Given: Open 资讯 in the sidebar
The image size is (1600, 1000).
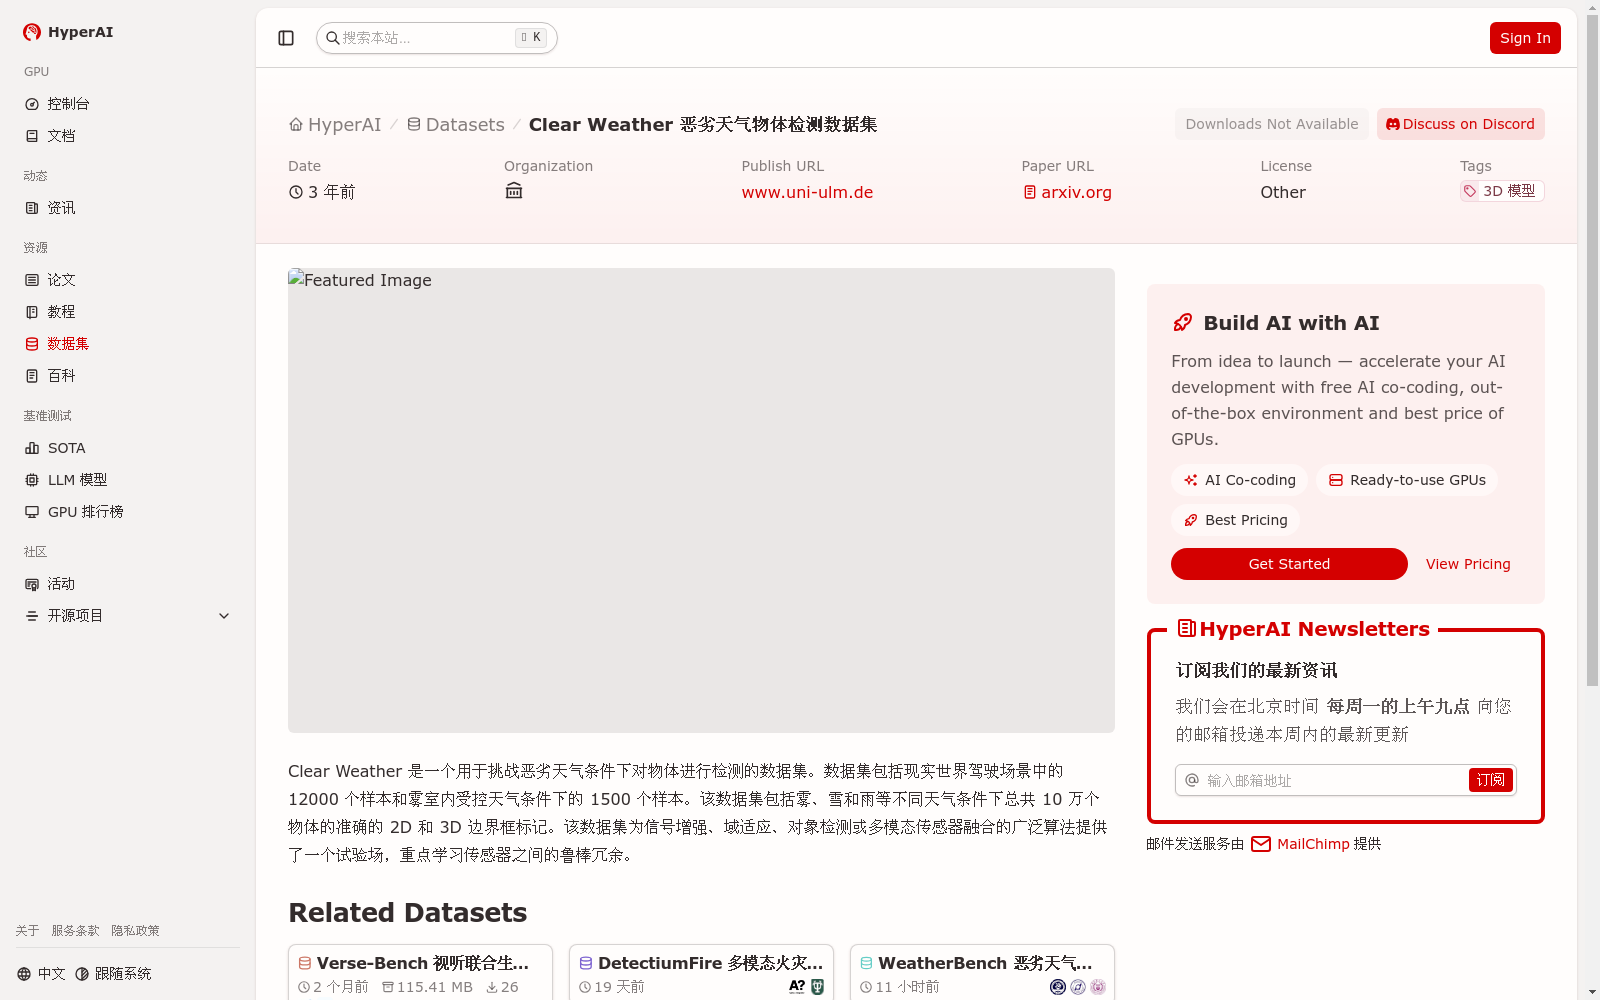Looking at the screenshot, I should click(x=128, y=208).
